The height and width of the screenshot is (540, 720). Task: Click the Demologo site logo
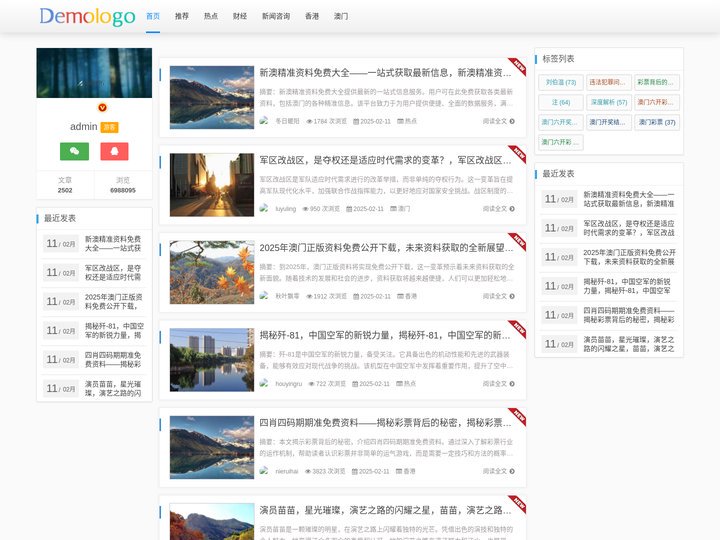click(x=87, y=17)
